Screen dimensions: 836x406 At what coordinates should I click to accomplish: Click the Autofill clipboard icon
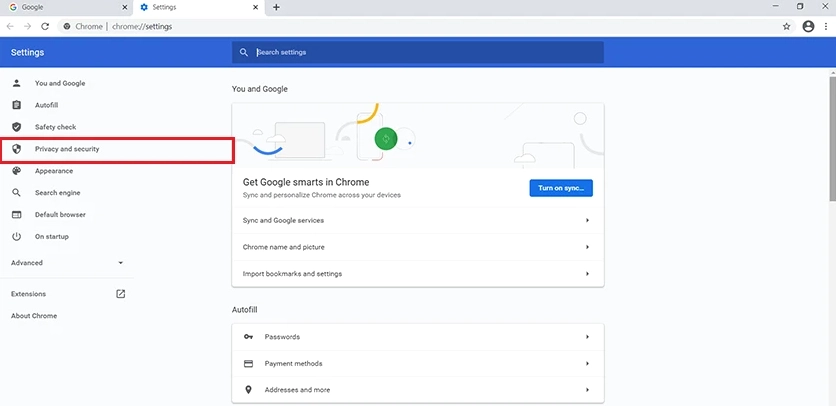(x=17, y=105)
